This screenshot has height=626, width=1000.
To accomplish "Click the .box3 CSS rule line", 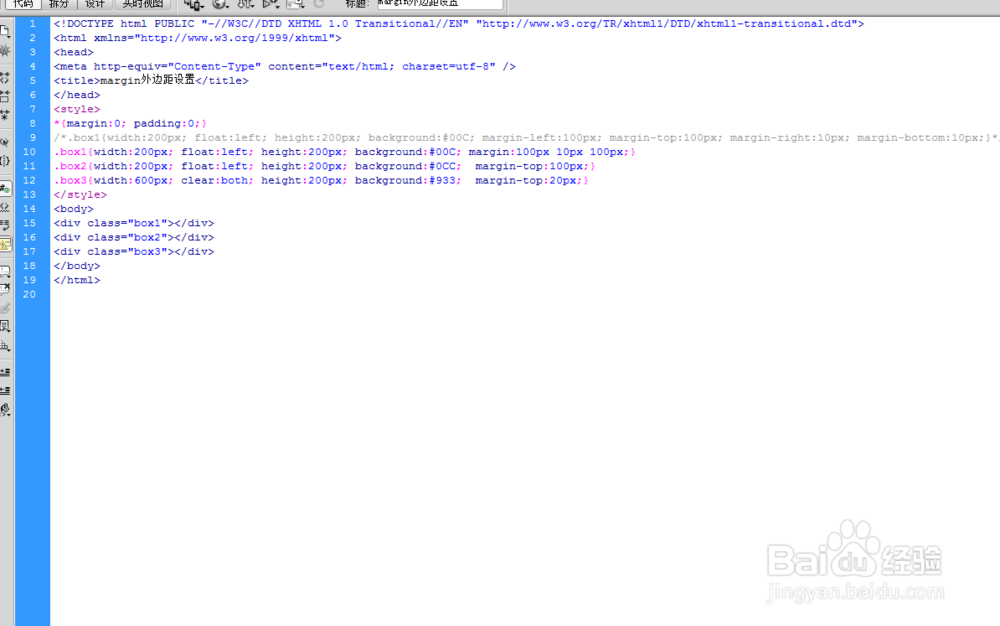I will click(x=321, y=180).
